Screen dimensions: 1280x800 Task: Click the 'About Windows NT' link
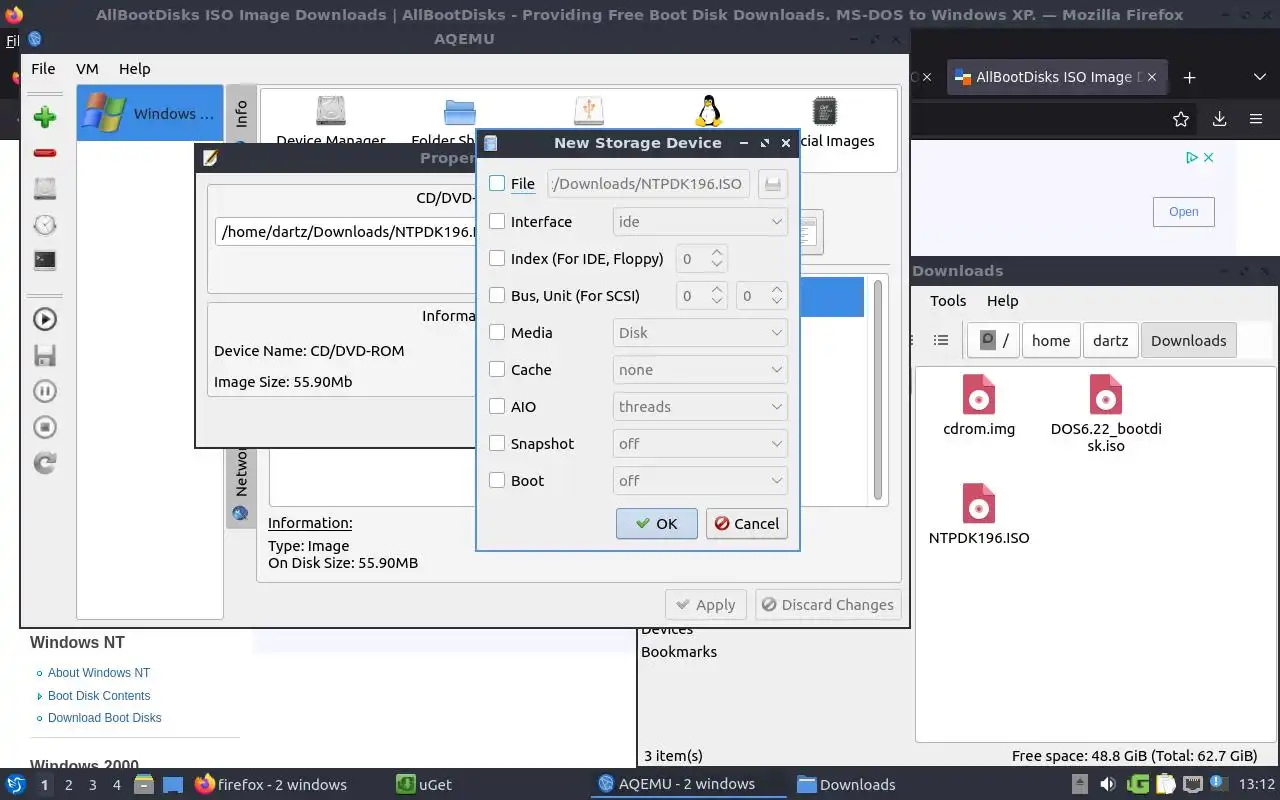pos(99,673)
